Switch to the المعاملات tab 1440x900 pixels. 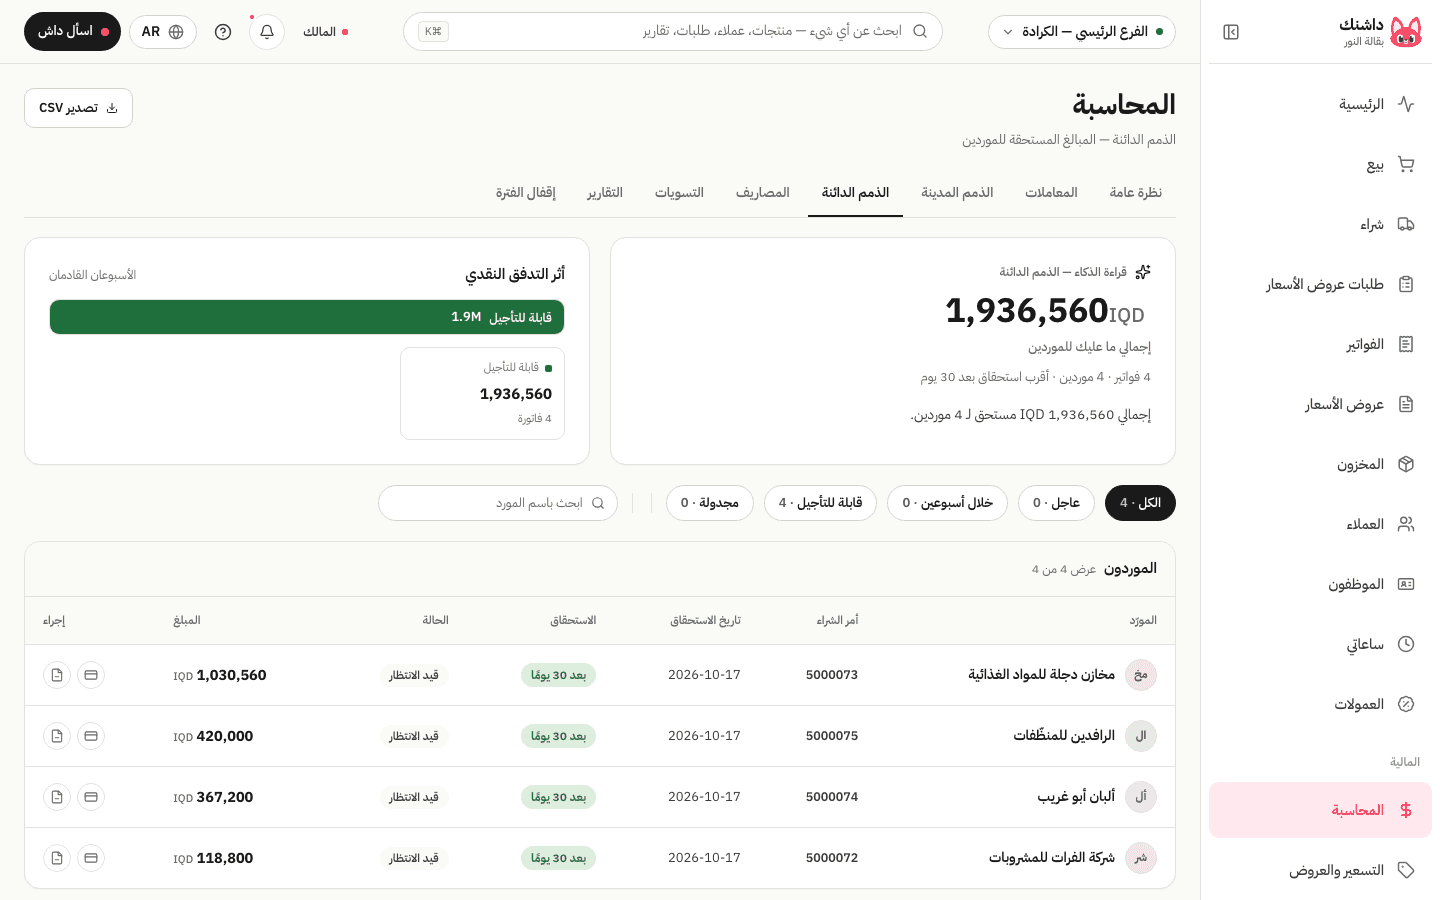[x=1051, y=192]
